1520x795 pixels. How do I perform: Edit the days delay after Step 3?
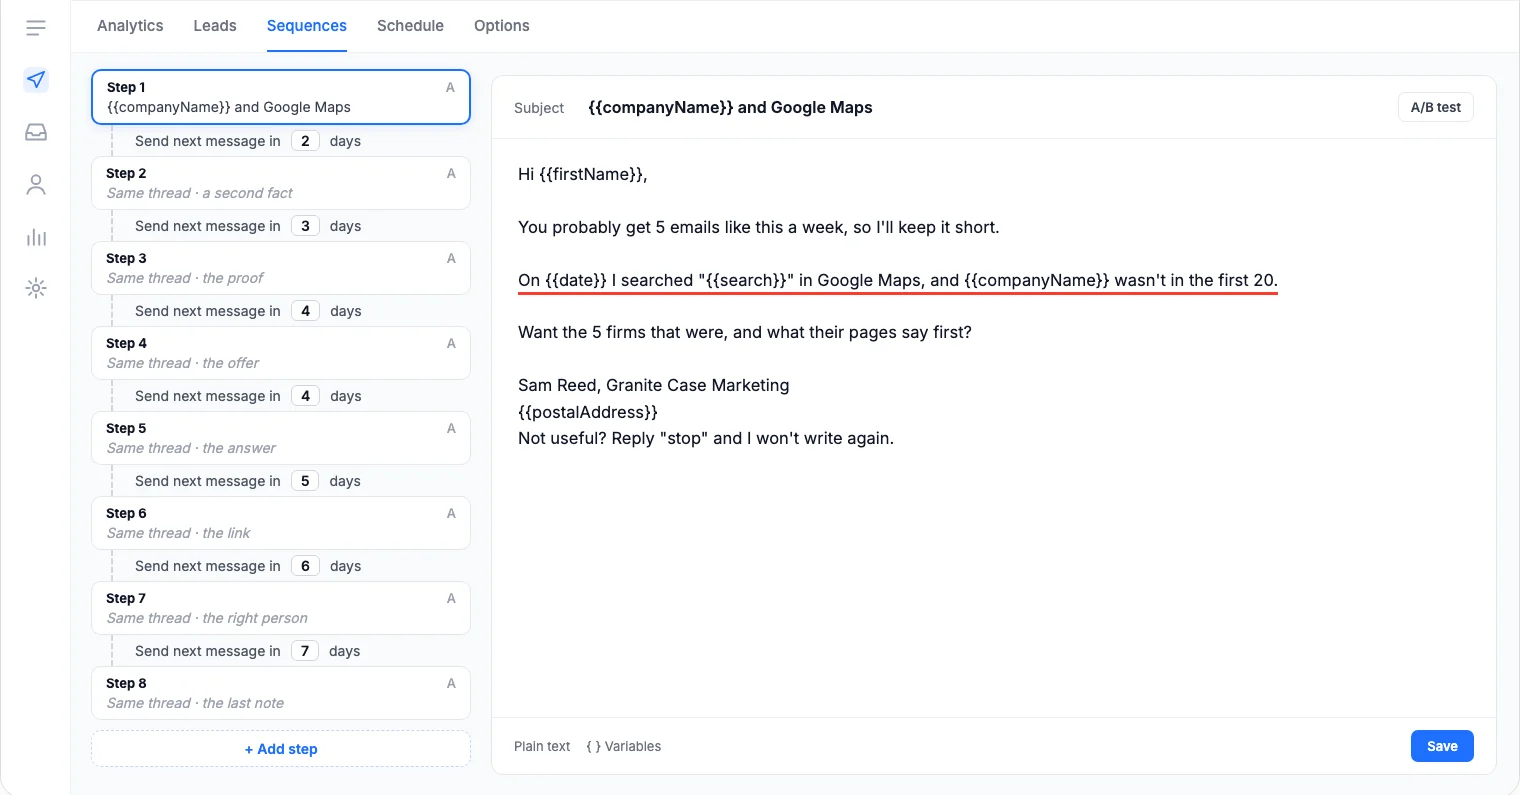coord(305,311)
